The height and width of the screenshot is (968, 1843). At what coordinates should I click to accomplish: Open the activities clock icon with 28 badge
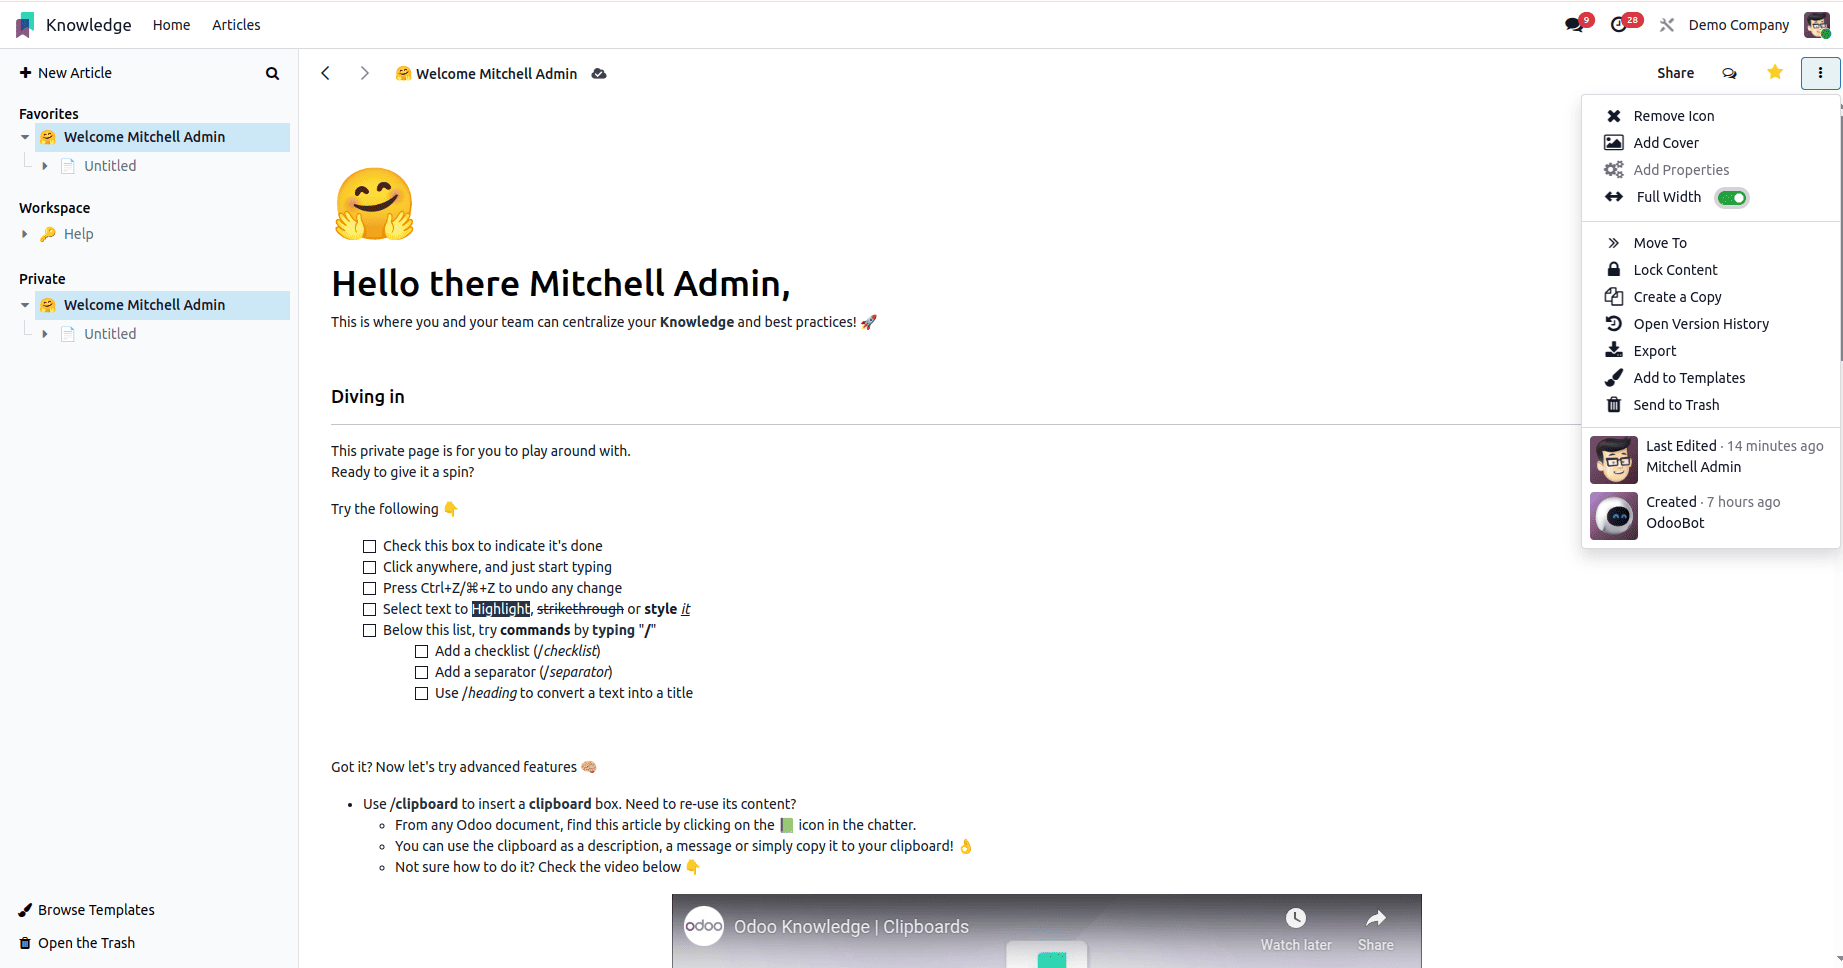pos(1620,25)
